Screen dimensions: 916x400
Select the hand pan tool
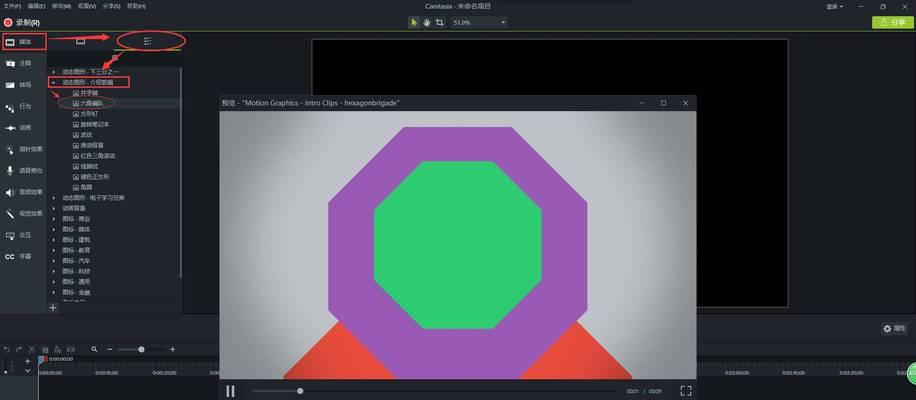tap(427, 22)
